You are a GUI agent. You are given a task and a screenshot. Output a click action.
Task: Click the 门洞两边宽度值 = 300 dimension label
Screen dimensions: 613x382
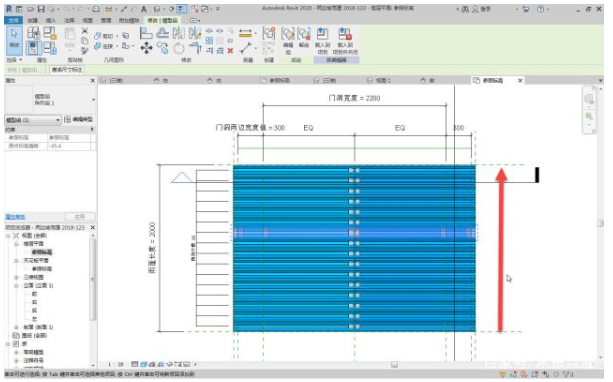point(250,128)
